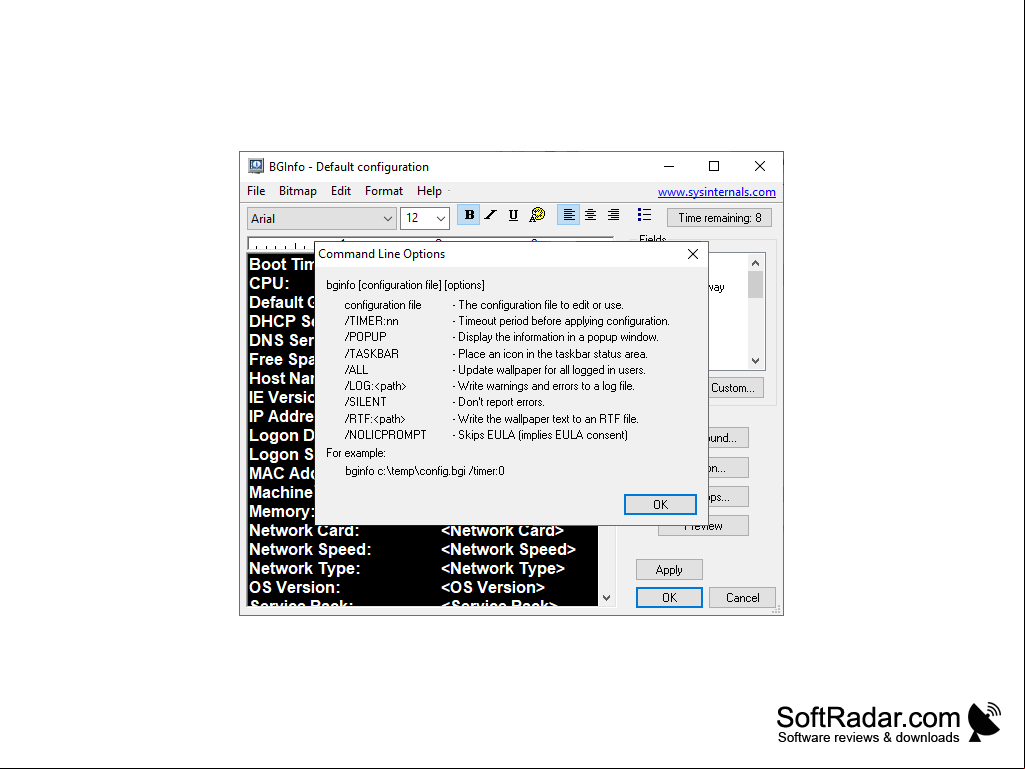Screen dimensions: 1025x769
Task: Open the Custom... fields button
Action: click(735, 388)
